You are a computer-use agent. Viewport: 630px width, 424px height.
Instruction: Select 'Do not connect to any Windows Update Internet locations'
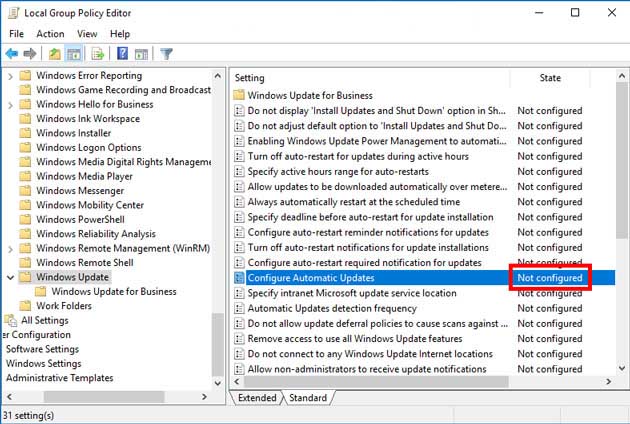[x=370, y=354]
